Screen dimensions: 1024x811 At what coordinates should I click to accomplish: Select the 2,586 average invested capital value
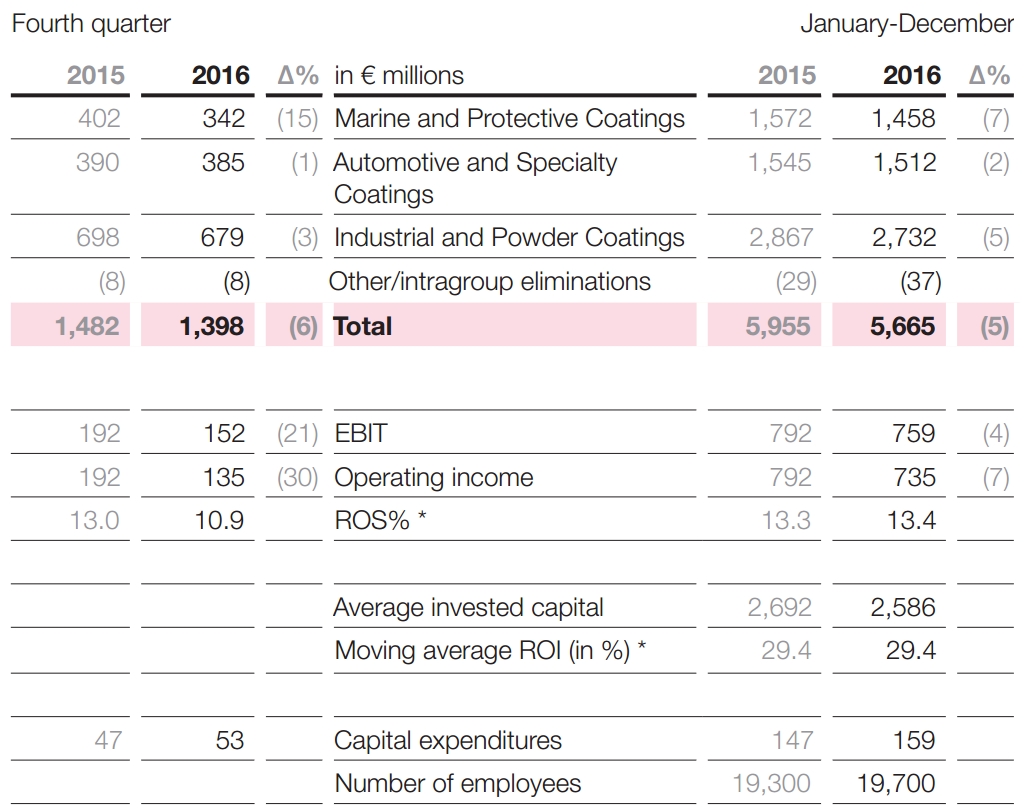[x=903, y=608]
